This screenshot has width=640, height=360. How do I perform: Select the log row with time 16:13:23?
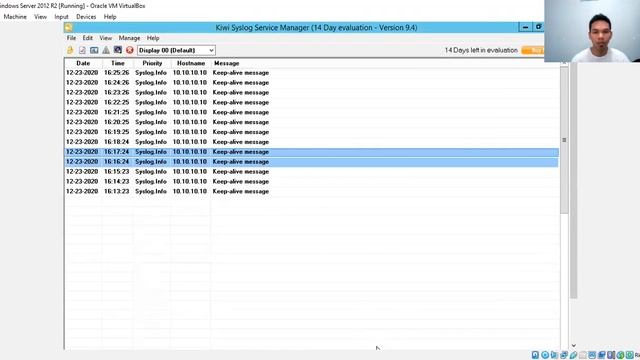click(312, 191)
